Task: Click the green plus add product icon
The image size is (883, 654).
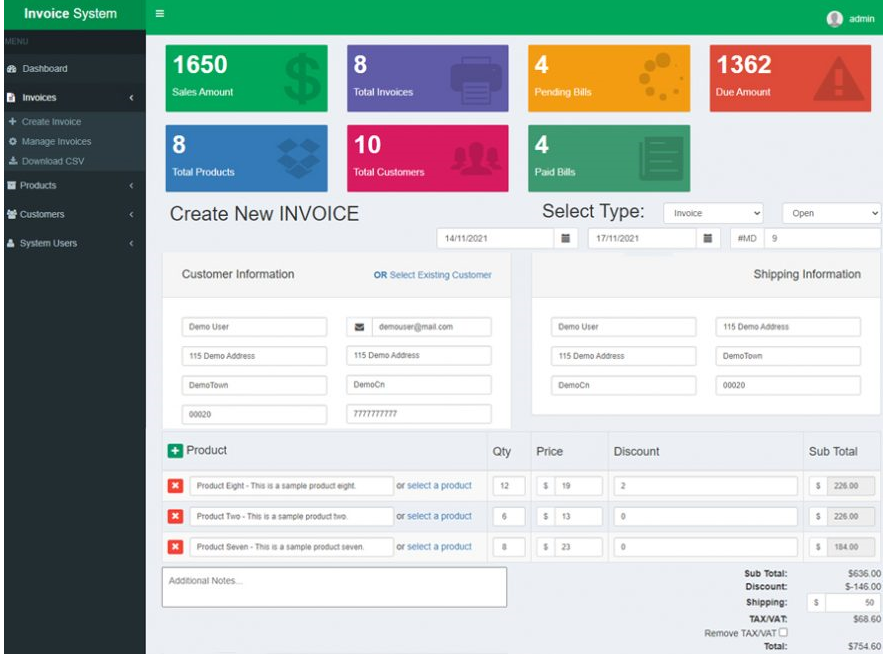Action: tap(174, 451)
